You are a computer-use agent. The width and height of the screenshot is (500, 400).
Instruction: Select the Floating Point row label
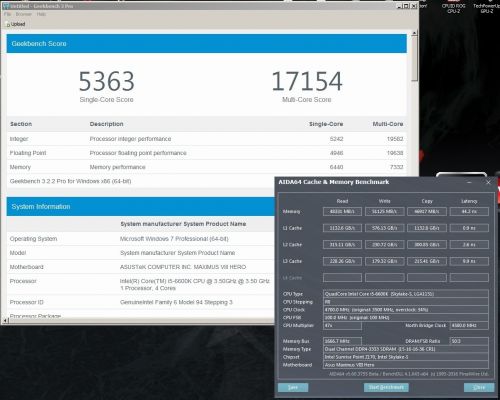[x=28, y=153]
